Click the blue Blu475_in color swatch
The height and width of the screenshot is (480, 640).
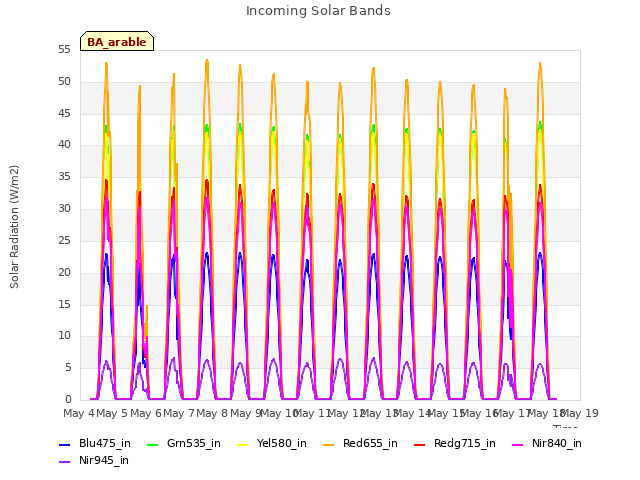(x=64, y=444)
